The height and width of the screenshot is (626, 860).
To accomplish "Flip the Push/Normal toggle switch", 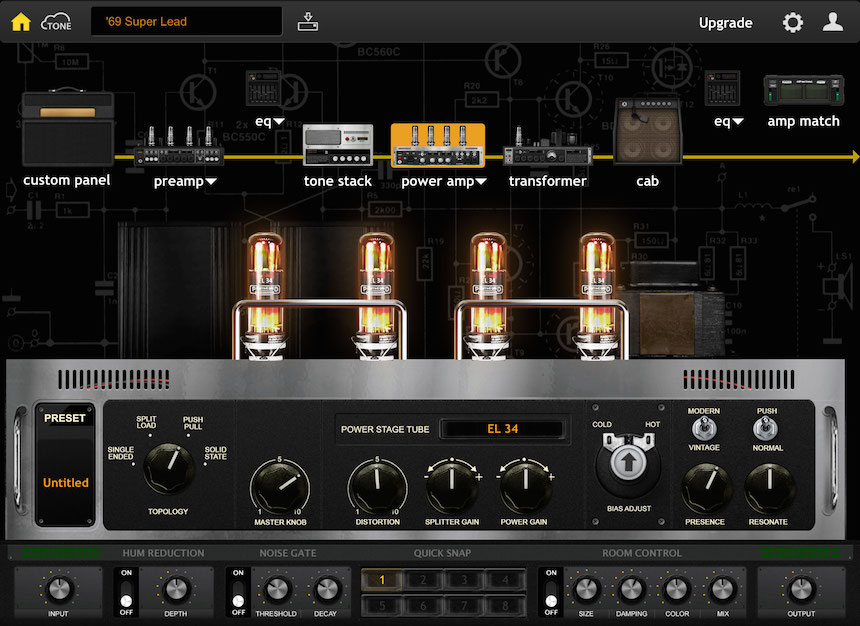I will [x=766, y=428].
